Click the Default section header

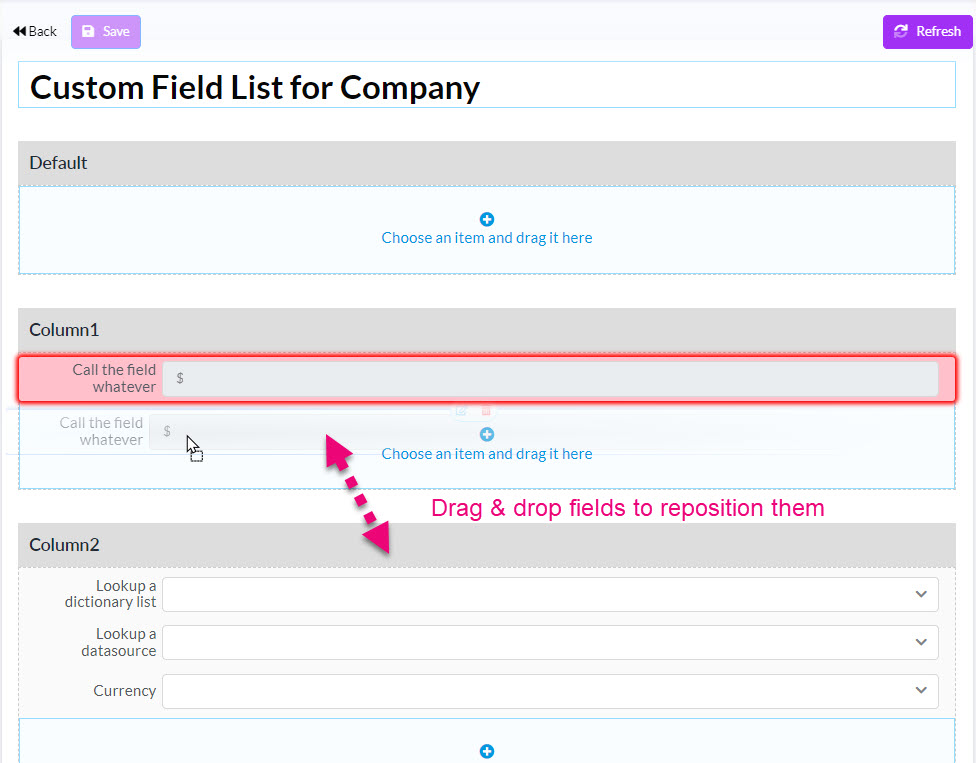coord(487,163)
